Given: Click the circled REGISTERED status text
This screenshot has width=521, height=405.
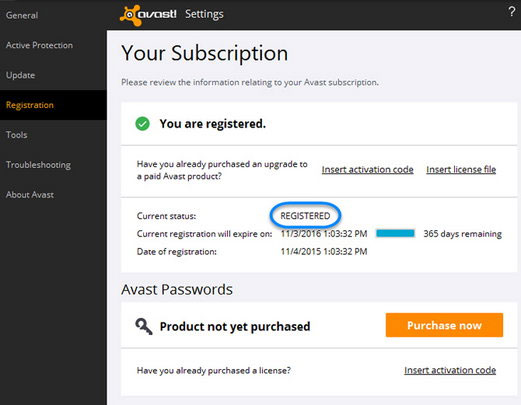Looking at the screenshot, I should 305,216.
